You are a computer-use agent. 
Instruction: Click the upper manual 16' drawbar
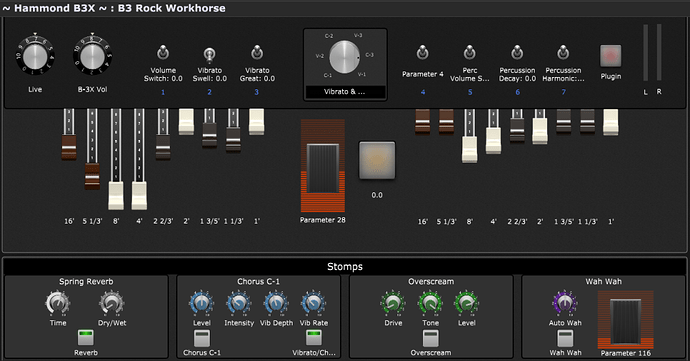[x=69, y=147]
